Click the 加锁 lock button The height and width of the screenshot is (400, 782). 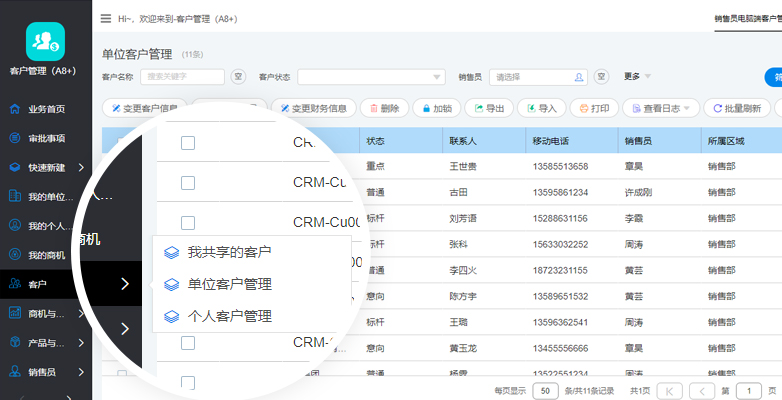tap(438, 108)
